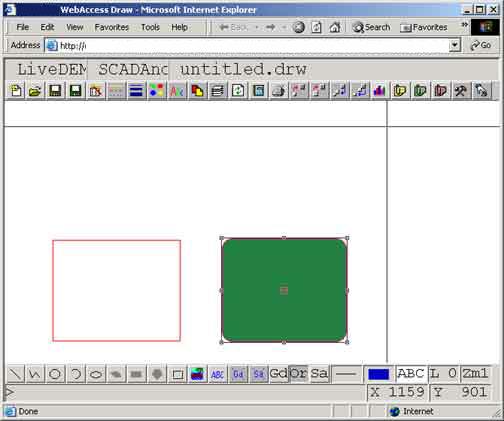Screen dimensions: 504x421
Task: Open the Favorites menu
Action: pyautogui.click(x=111, y=27)
